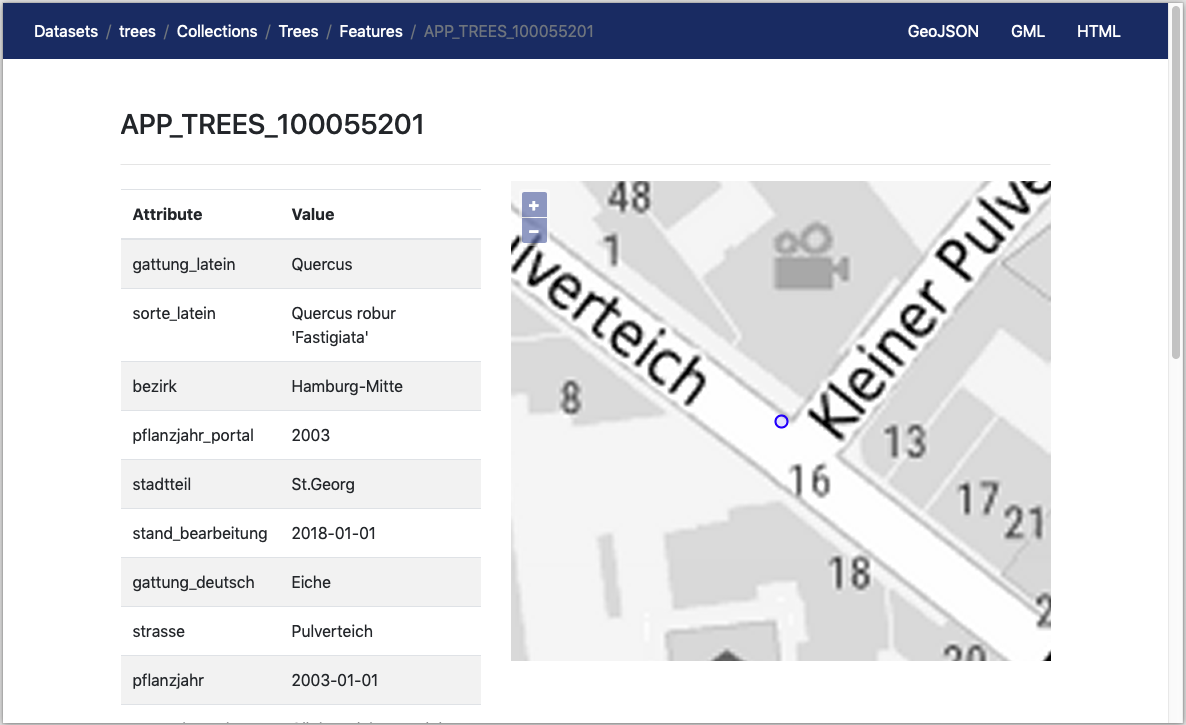Zoom in on the map
The height and width of the screenshot is (725, 1186).
(534, 205)
